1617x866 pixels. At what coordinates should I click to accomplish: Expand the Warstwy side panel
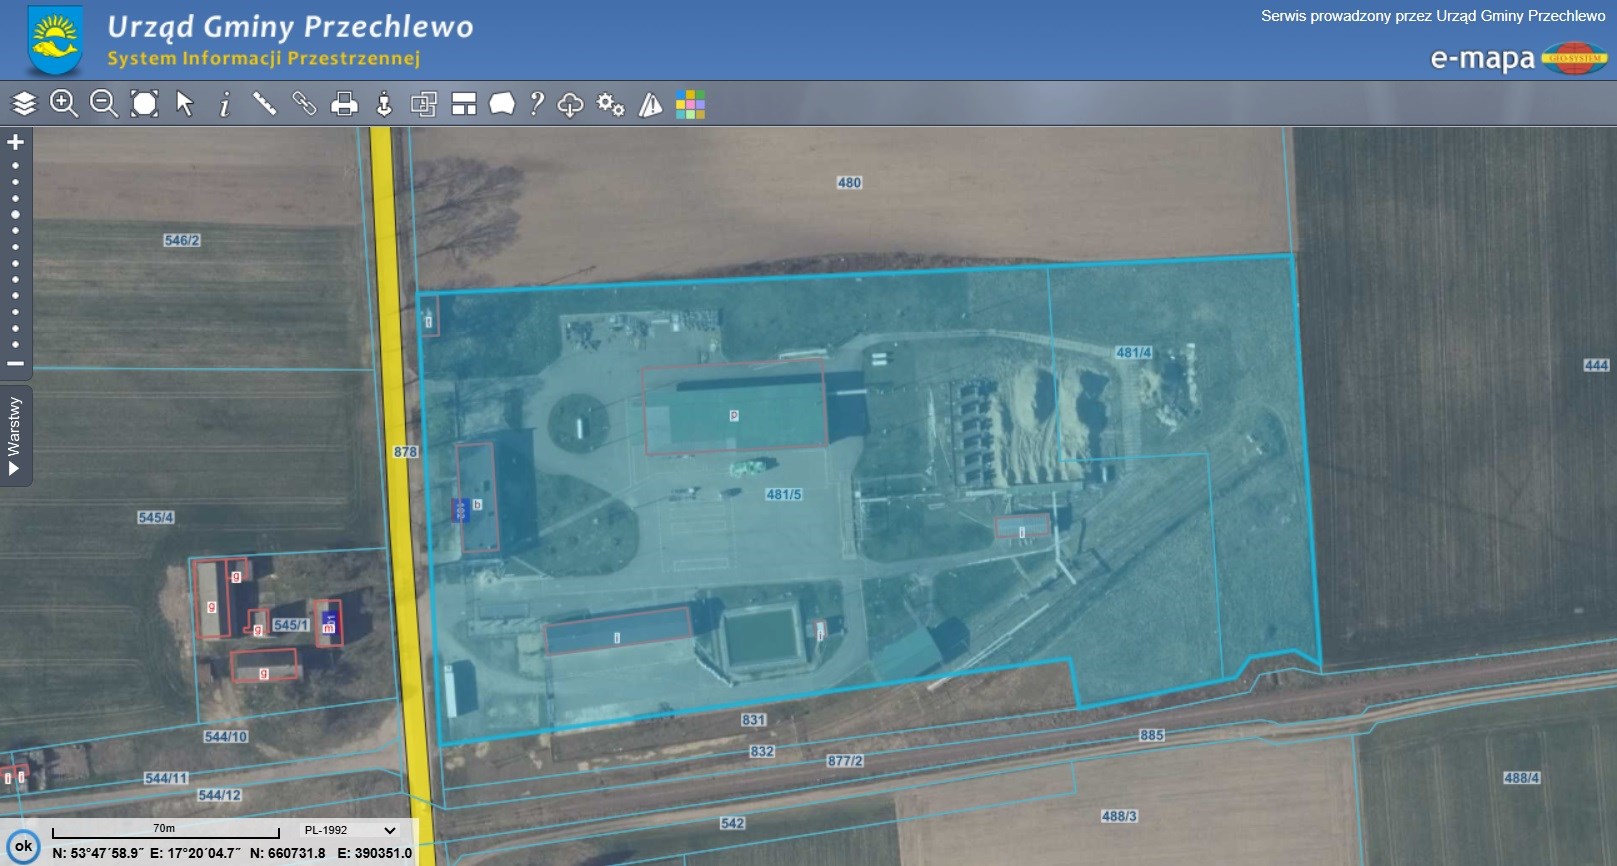coord(15,436)
